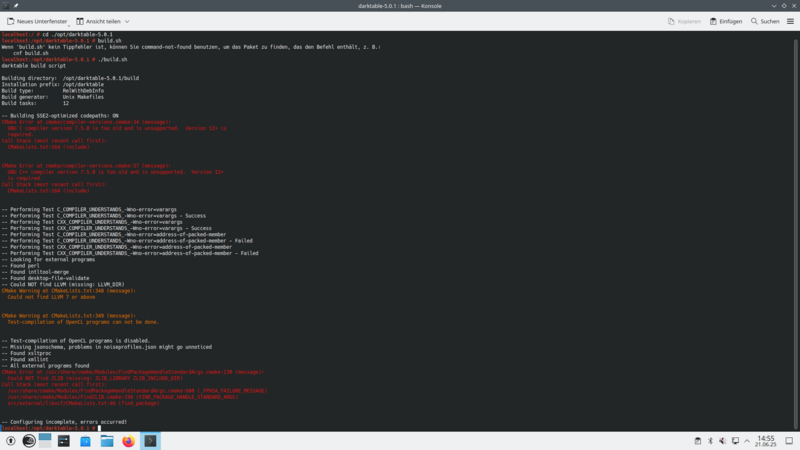This screenshot has height=450, width=800.
Task: Click the 'Found xsltproc' line
Action: 26,353
